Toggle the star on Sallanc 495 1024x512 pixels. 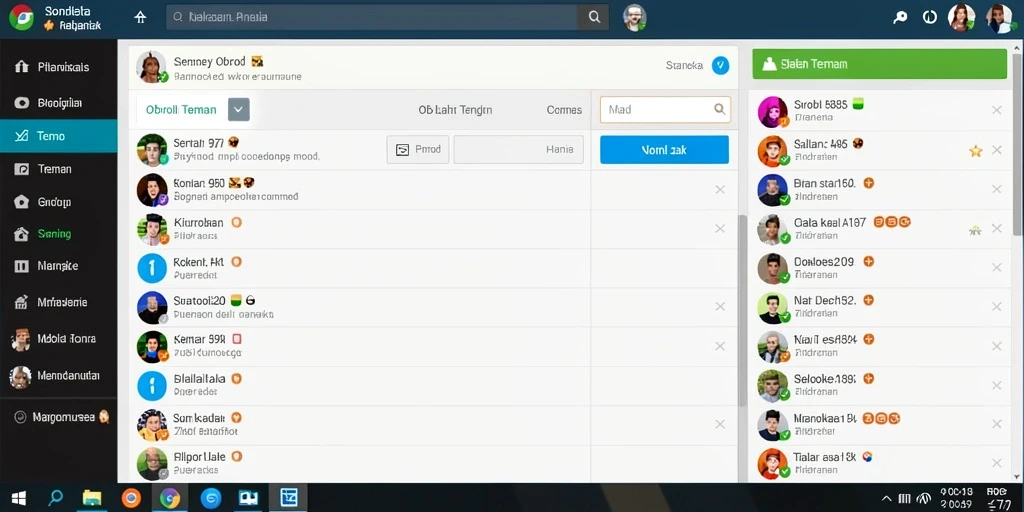(x=976, y=151)
